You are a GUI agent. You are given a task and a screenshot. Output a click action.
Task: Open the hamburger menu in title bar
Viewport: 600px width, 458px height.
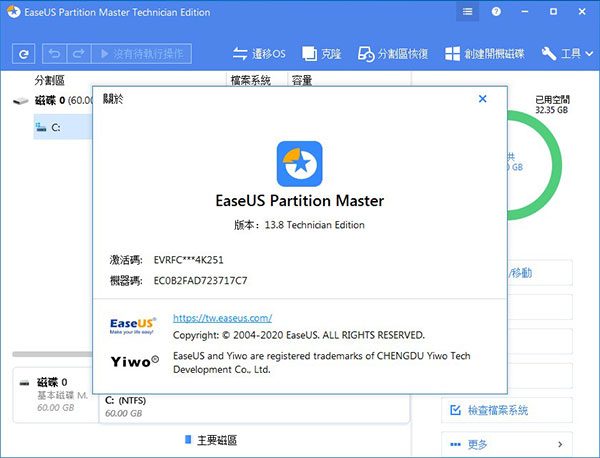click(x=467, y=11)
